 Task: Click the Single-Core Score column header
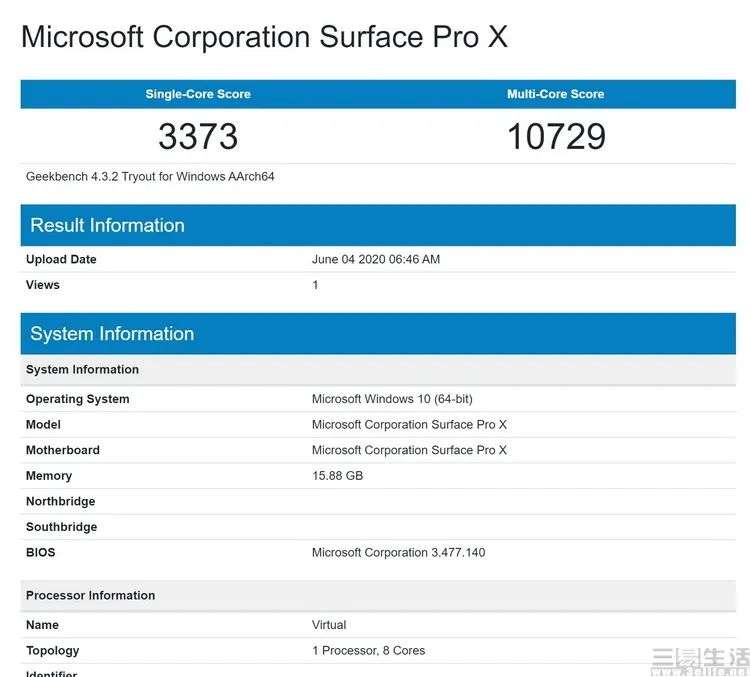[x=198, y=94]
